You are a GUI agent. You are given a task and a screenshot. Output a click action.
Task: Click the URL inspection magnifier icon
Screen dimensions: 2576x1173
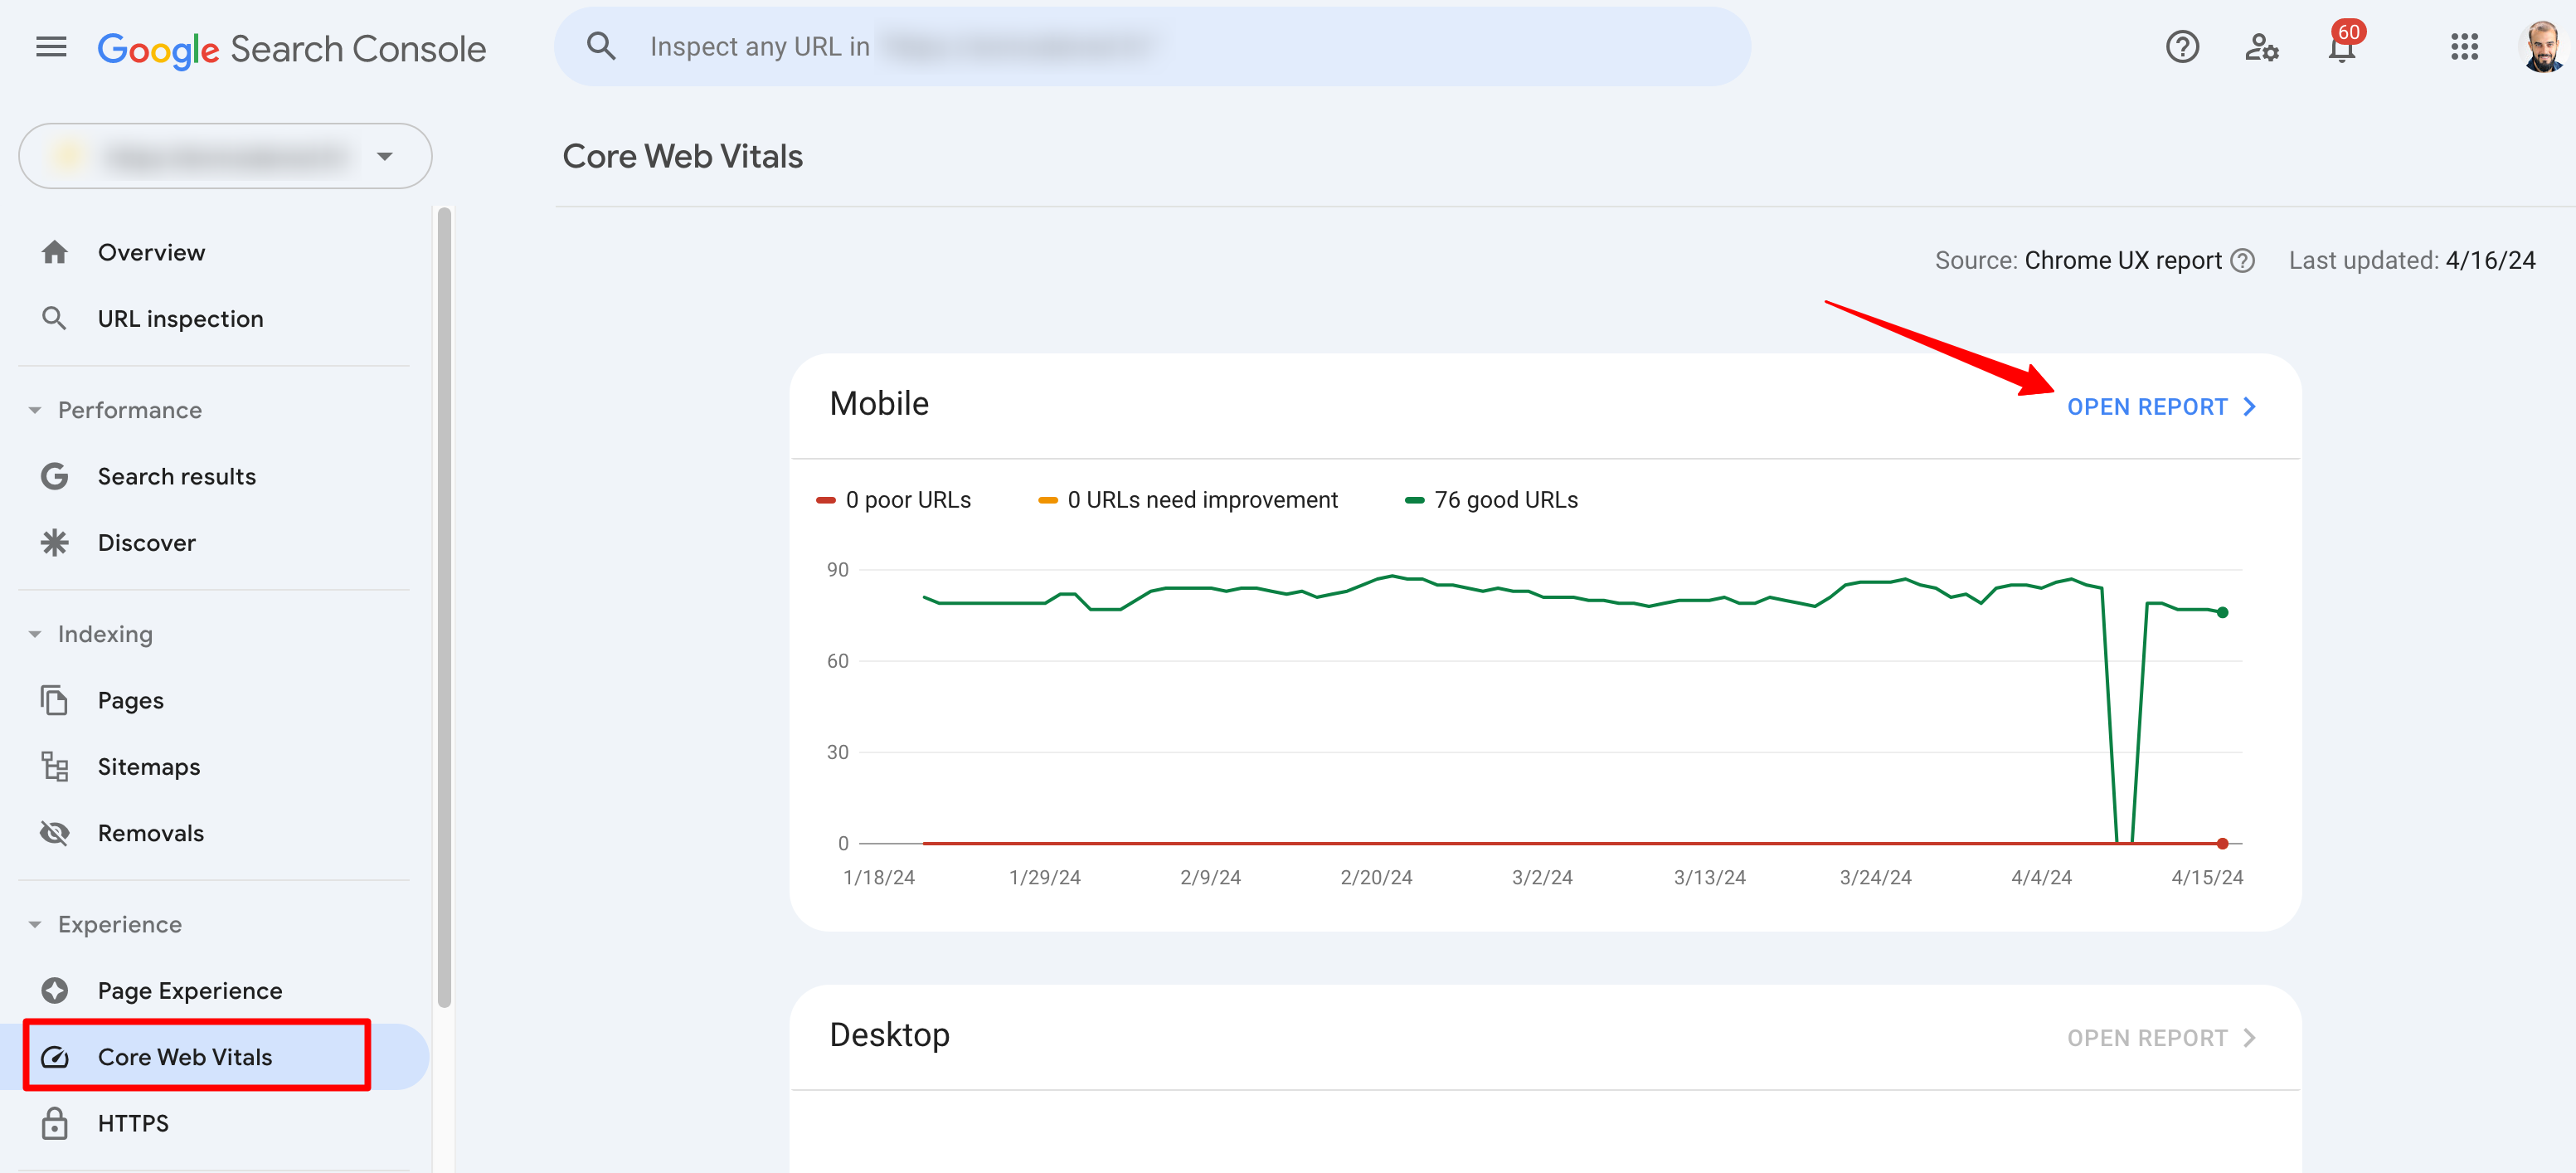click(x=55, y=318)
